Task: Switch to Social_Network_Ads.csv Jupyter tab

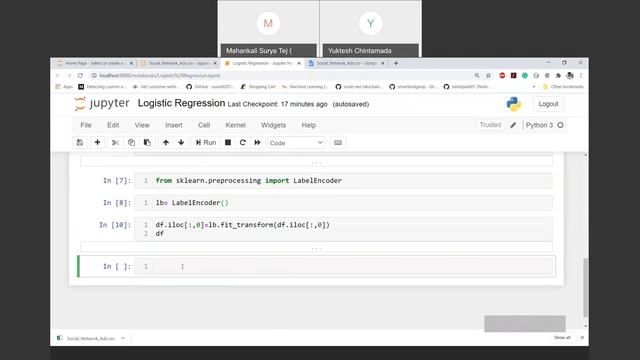Action: click(178, 63)
